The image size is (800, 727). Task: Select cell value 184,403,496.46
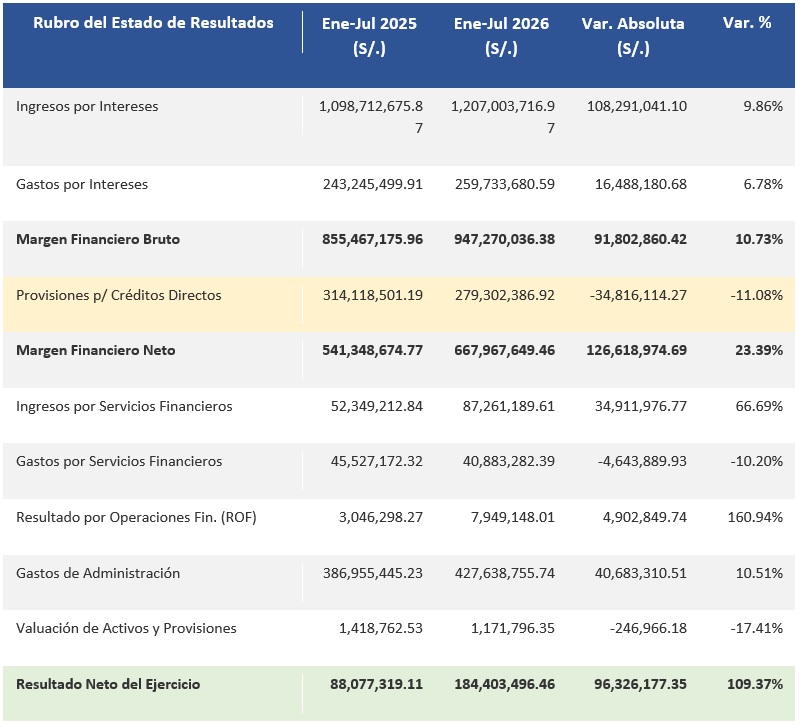pyautogui.click(x=505, y=684)
